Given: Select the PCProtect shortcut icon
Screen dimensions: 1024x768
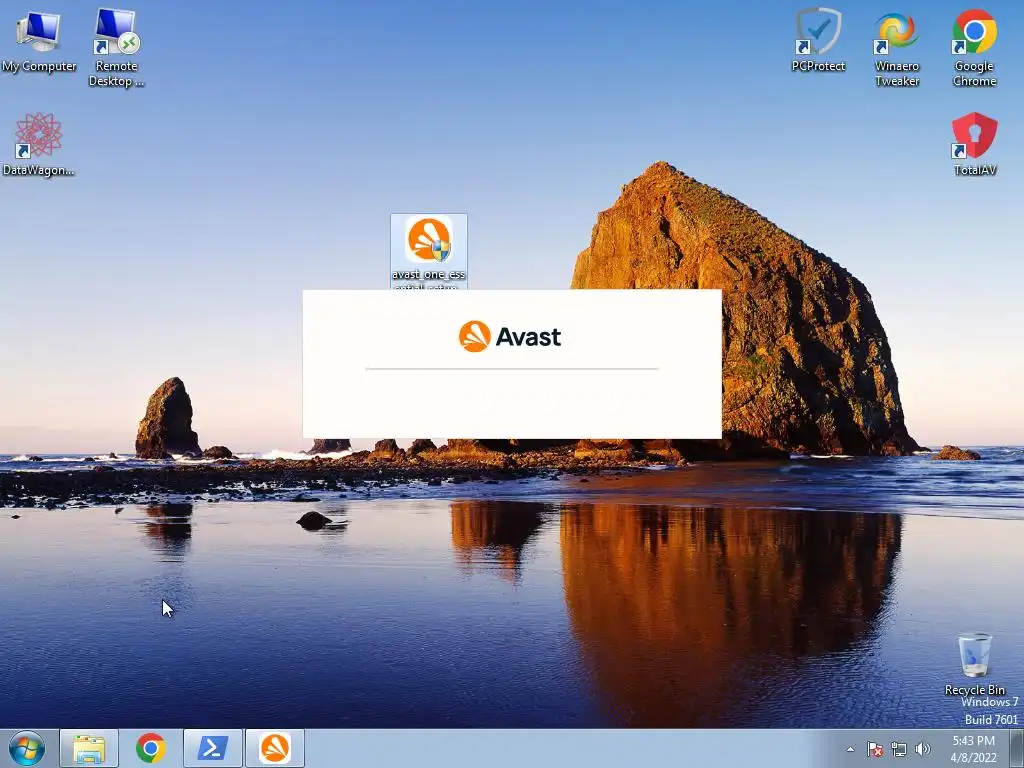Looking at the screenshot, I should 818,40.
